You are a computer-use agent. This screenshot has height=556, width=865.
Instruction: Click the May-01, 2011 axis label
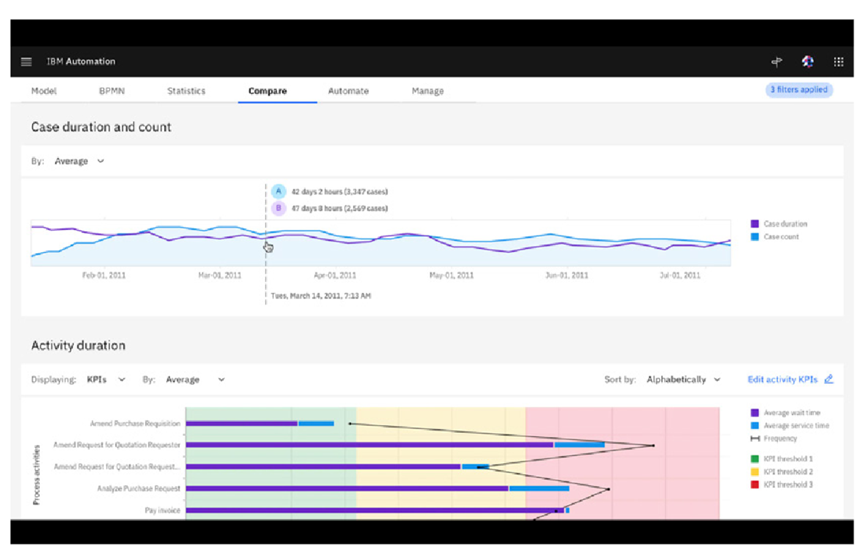451,275
